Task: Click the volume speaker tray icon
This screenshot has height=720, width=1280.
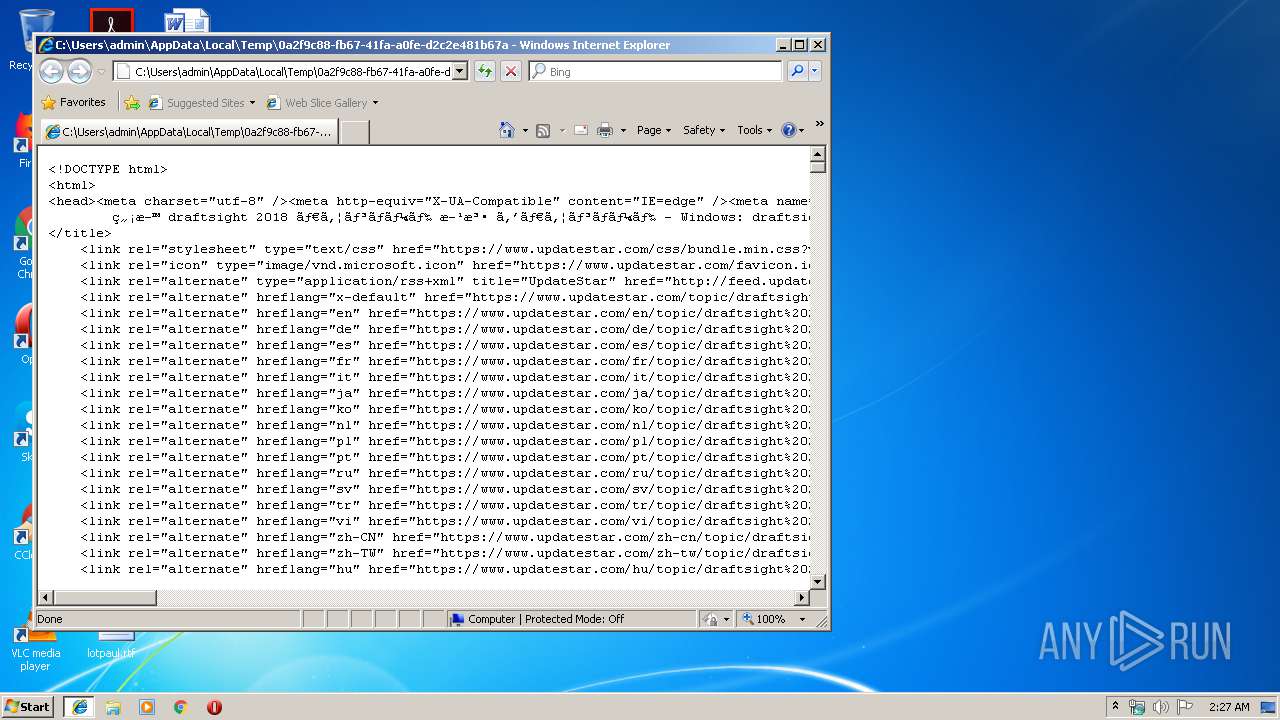Action: click(1161, 707)
